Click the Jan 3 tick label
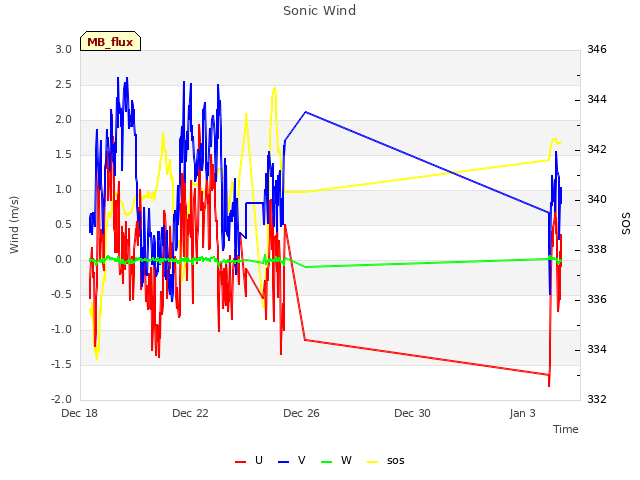The image size is (640, 480). pyautogui.click(x=522, y=413)
